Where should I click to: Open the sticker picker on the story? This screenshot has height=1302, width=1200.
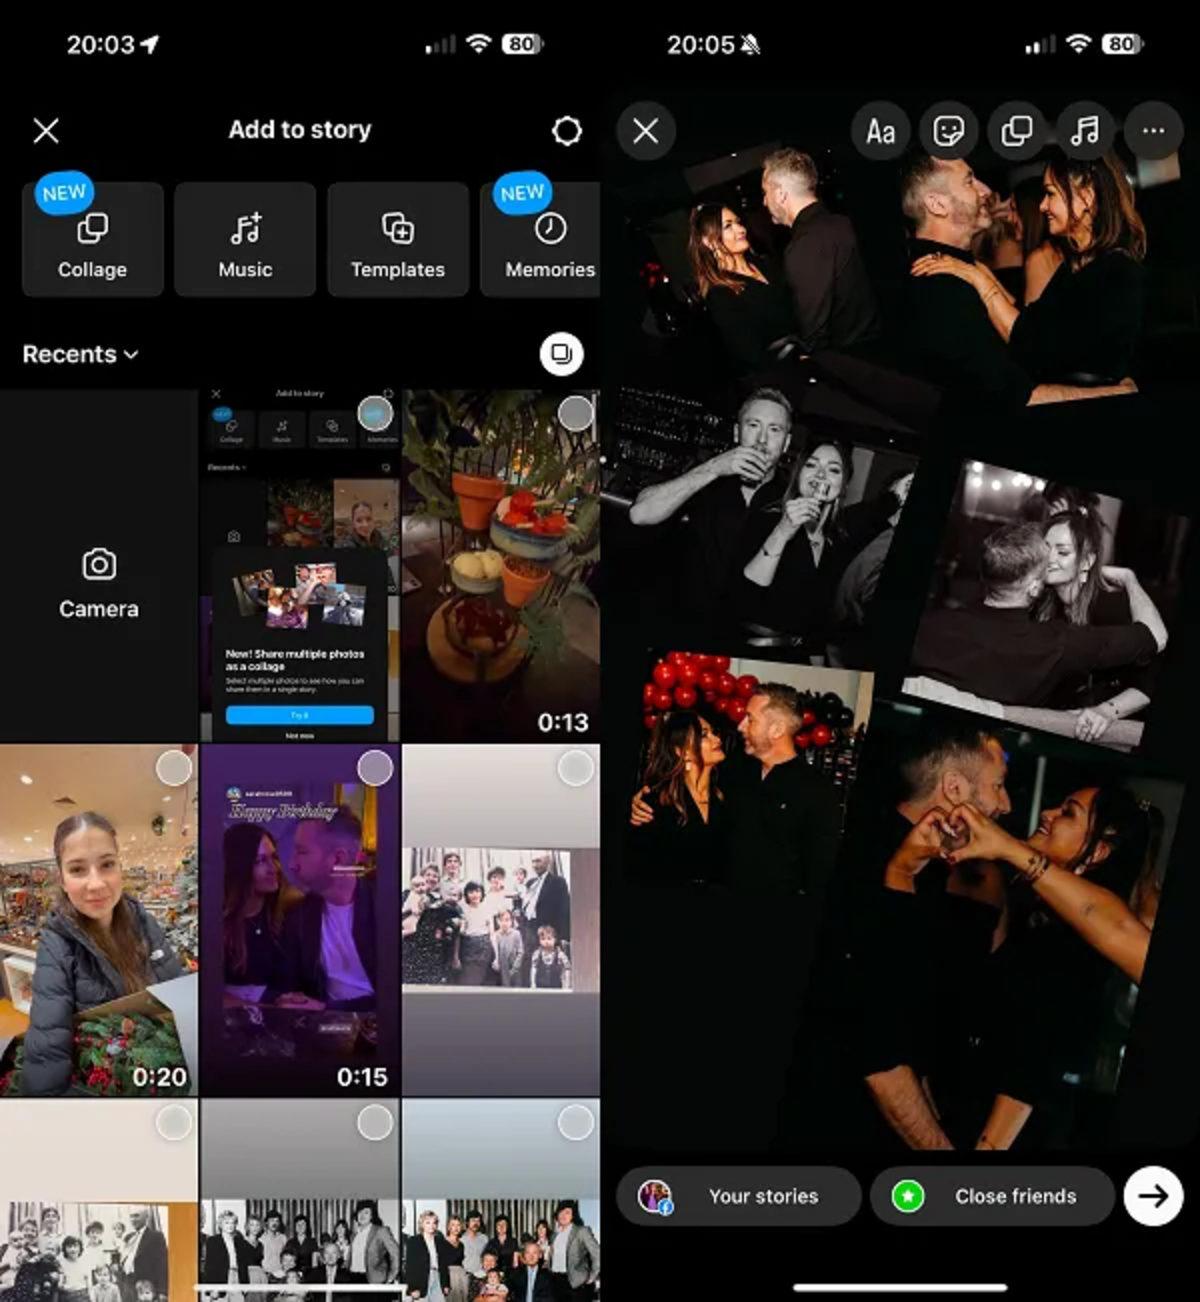pos(948,130)
